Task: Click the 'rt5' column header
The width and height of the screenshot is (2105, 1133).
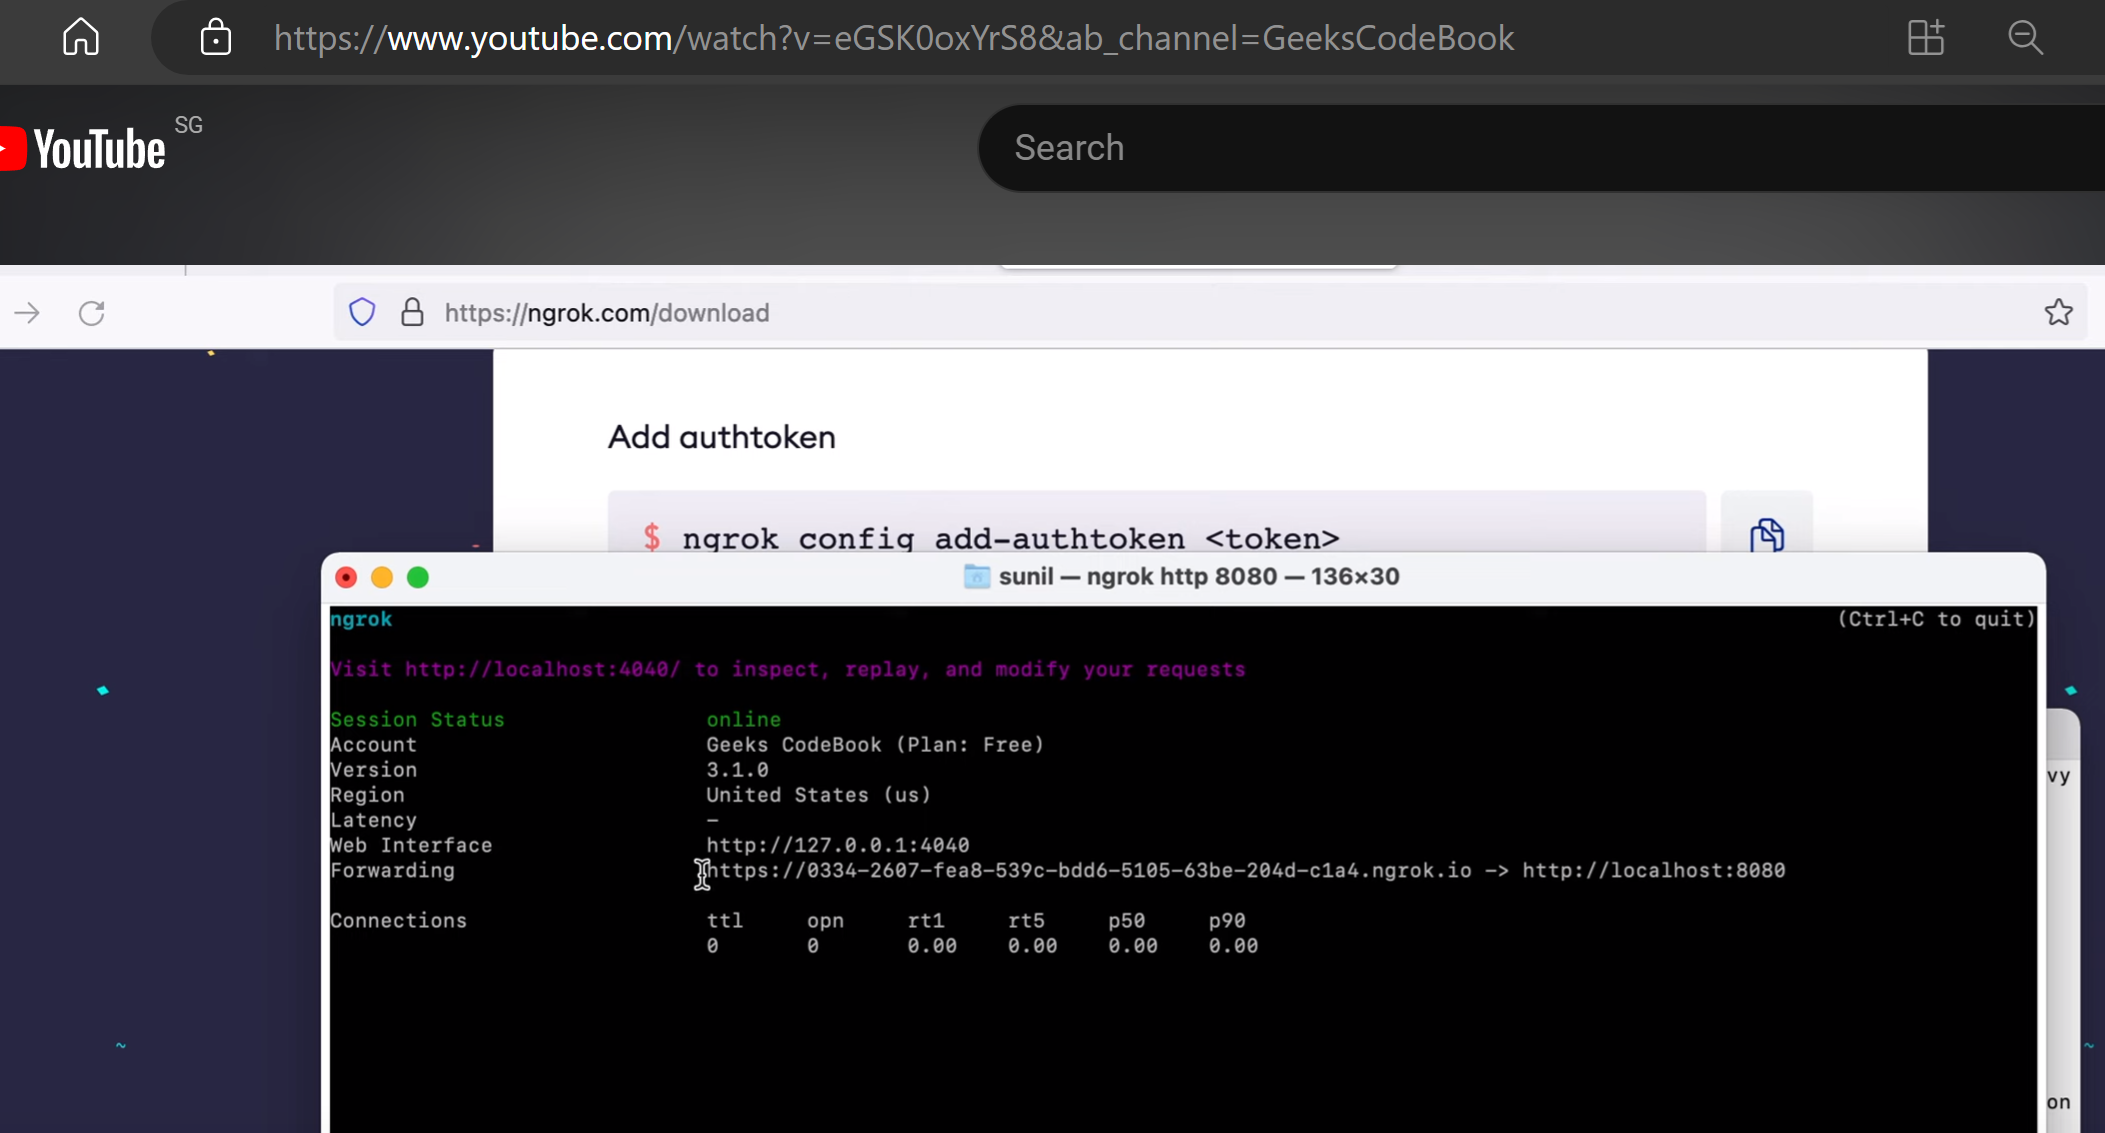Action: point(1026,920)
